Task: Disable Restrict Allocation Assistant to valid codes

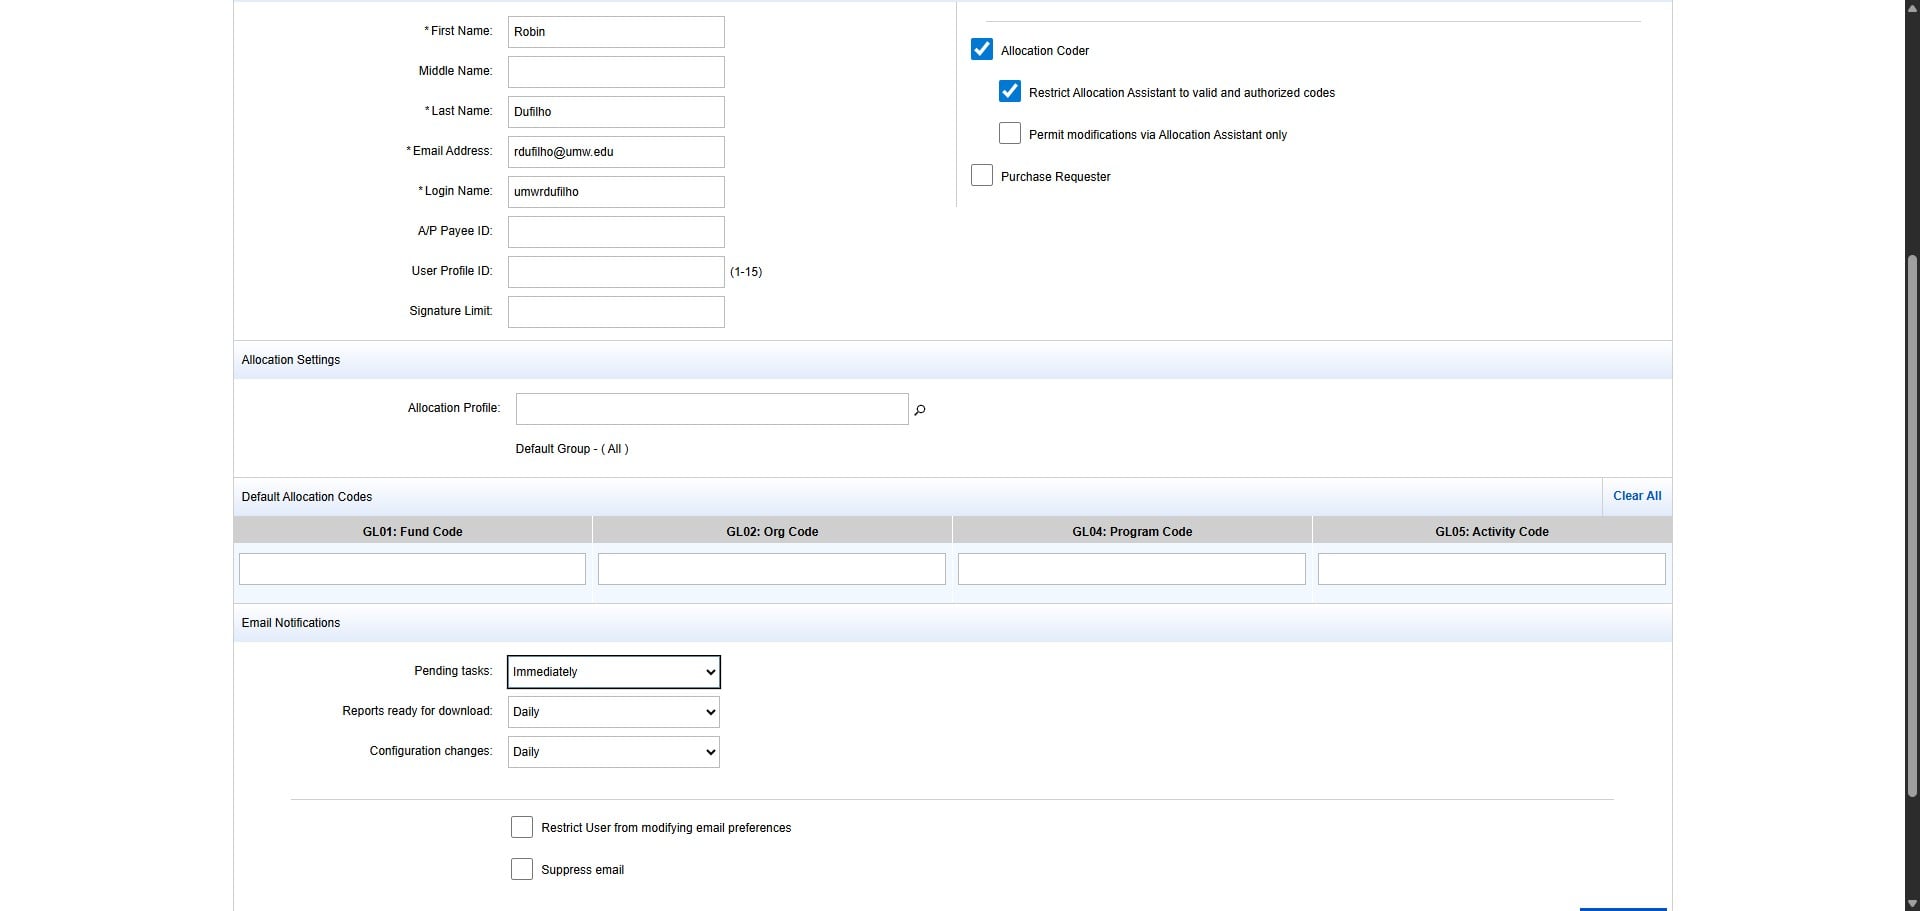Action: [1010, 91]
